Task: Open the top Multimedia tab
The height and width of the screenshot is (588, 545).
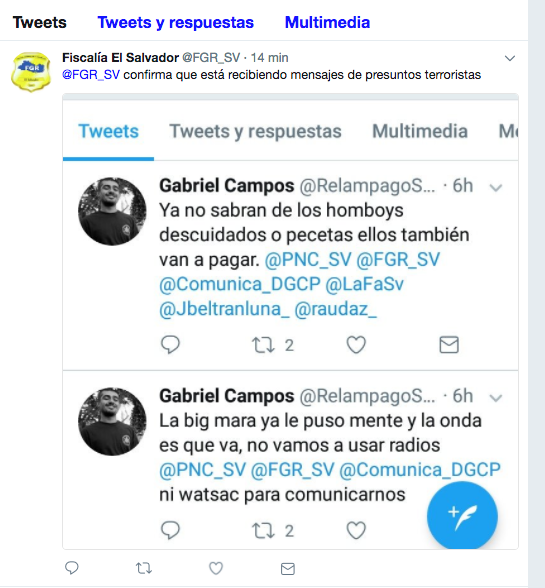Action: coord(327,22)
